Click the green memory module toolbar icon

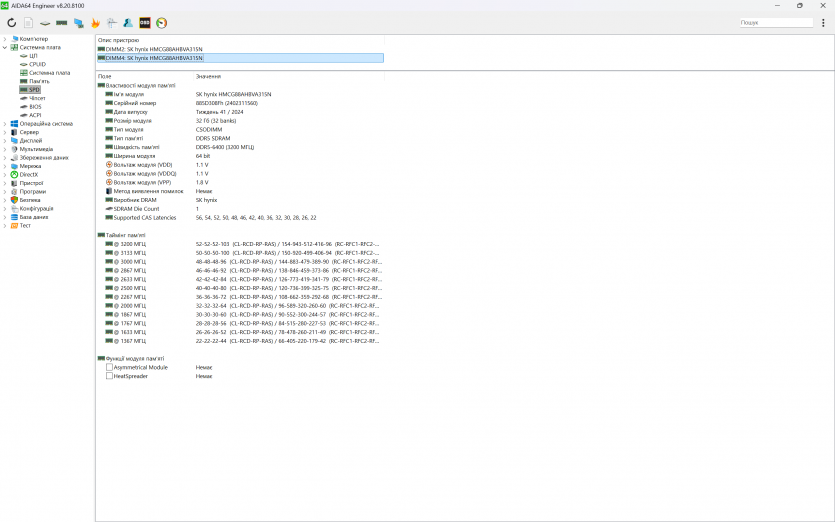pos(62,22)
